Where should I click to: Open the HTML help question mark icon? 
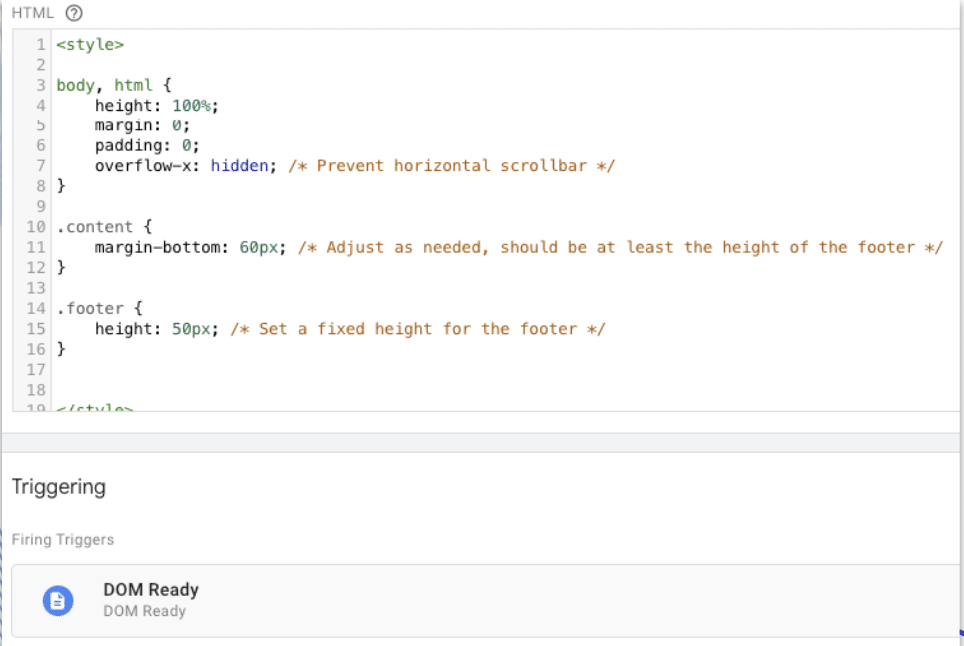click(74, 12)
